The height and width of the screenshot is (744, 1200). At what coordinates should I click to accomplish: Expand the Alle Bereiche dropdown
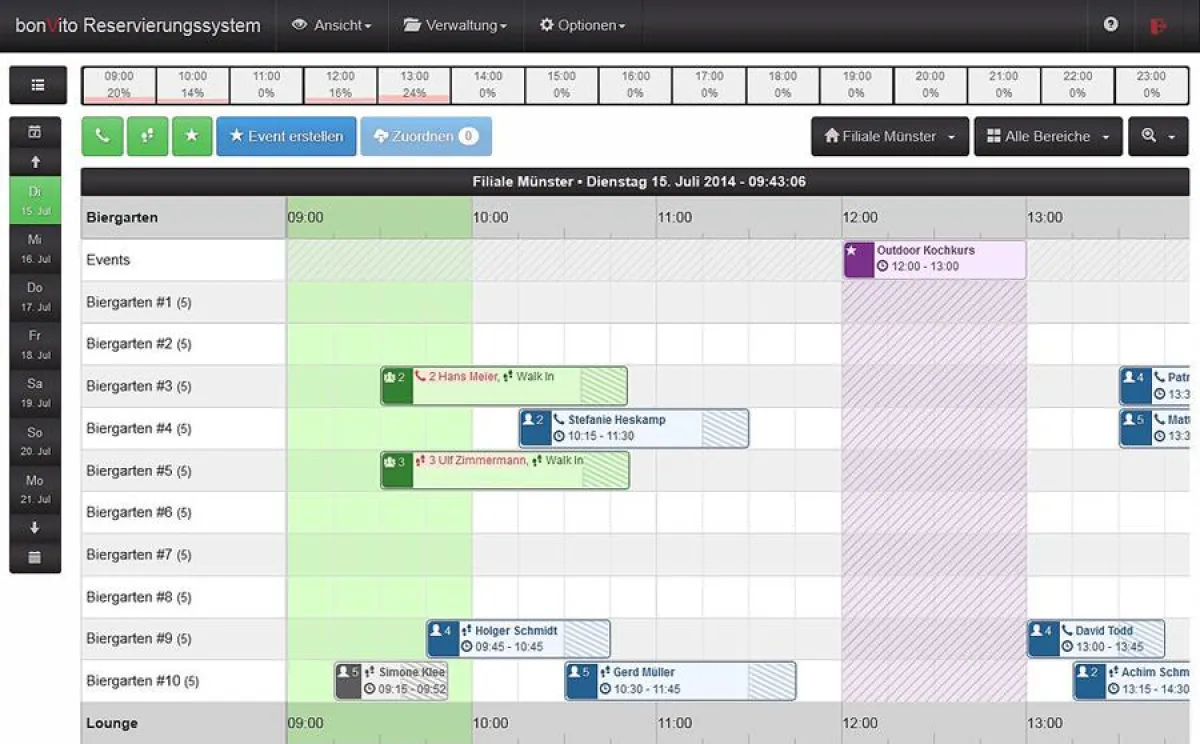(1047, 137)
